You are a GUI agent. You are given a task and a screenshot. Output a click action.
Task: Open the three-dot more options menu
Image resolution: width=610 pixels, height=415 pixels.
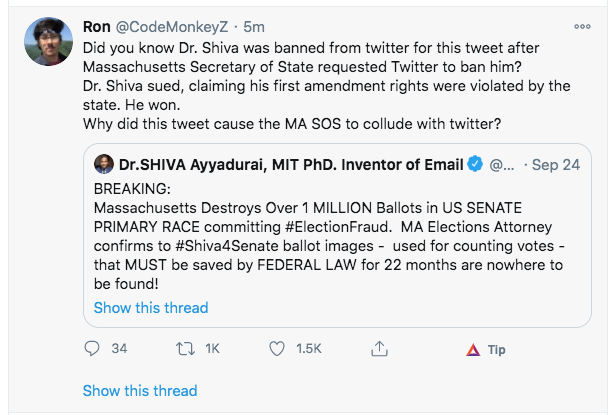click(582, 26)
